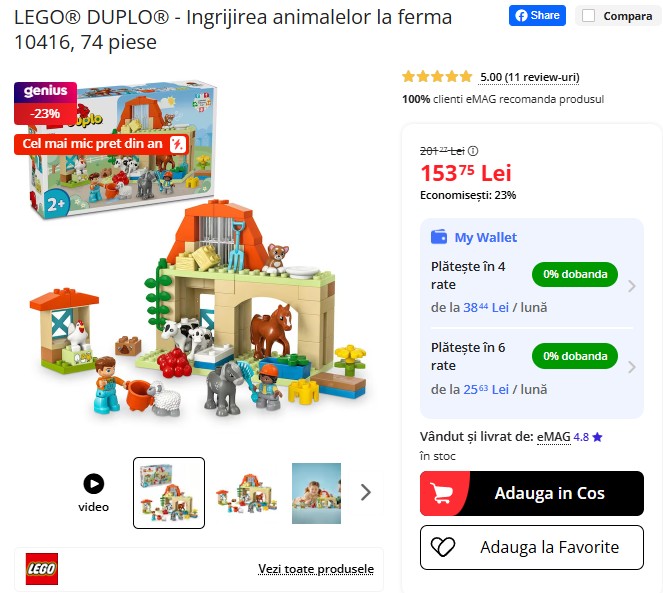Add product to Favorite list
Viewport: 663px width, 593px height.
531,547
